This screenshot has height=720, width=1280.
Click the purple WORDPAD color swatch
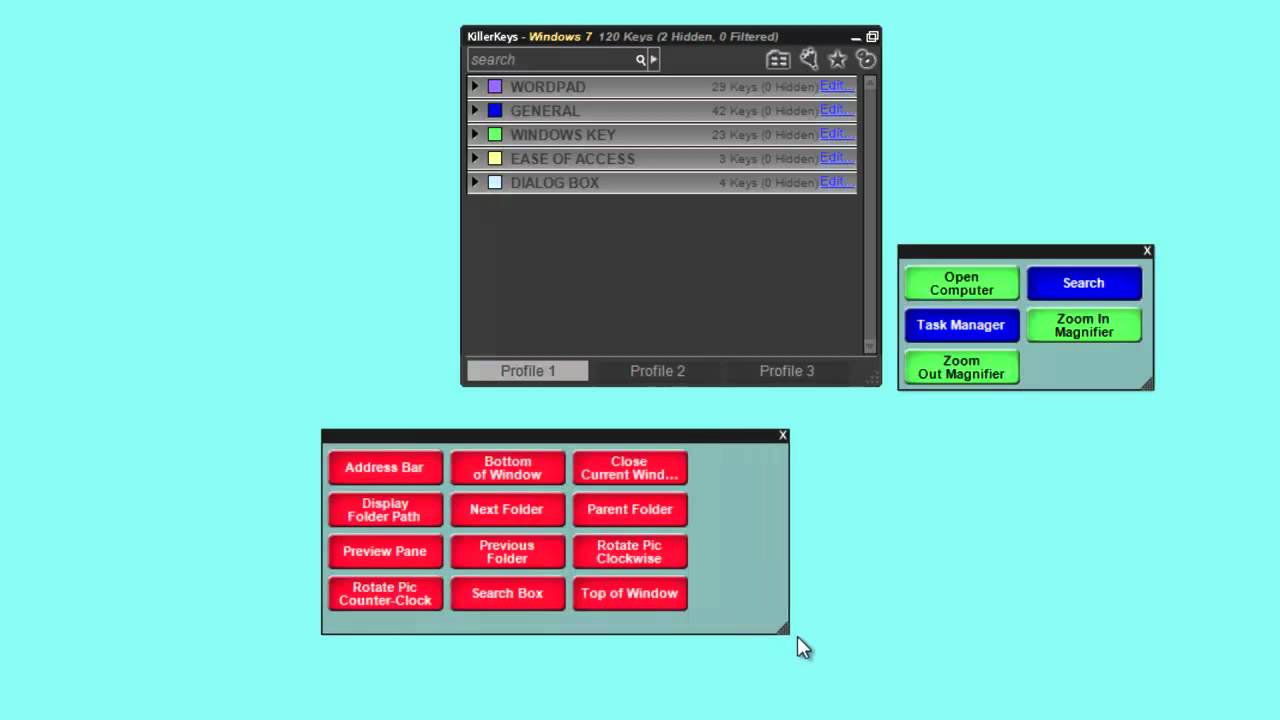coord(495,87)
